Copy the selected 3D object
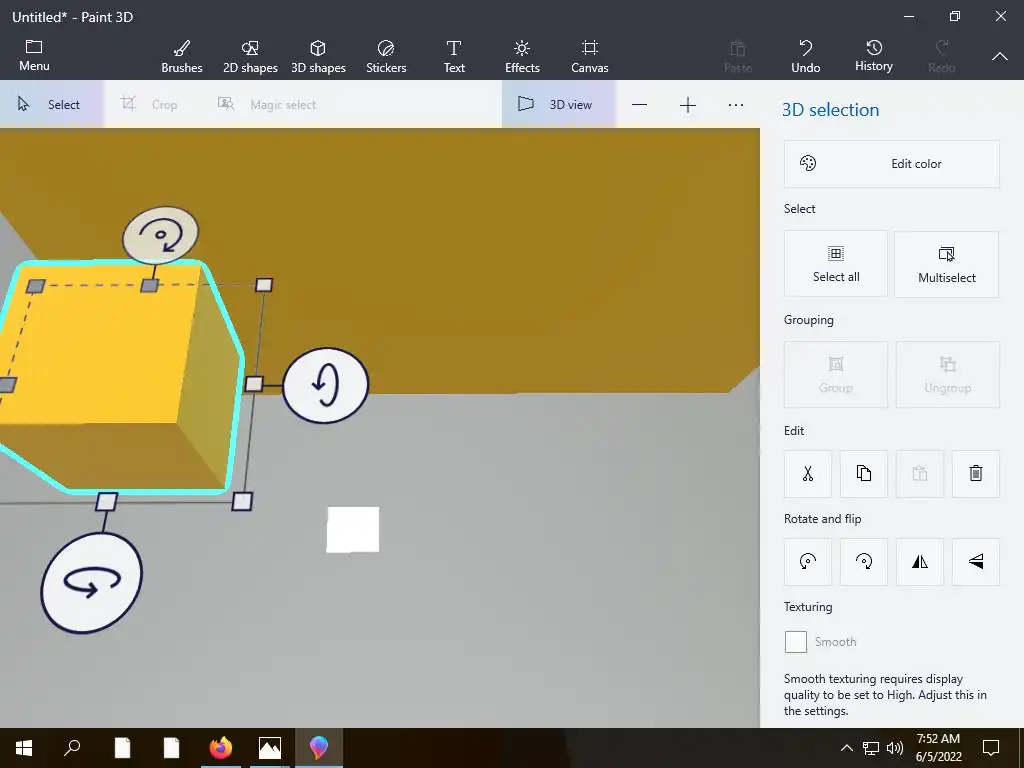Image resolution: width=1024 pixels, height=768 pixels. pyautogui.click(x=863, y=473)
